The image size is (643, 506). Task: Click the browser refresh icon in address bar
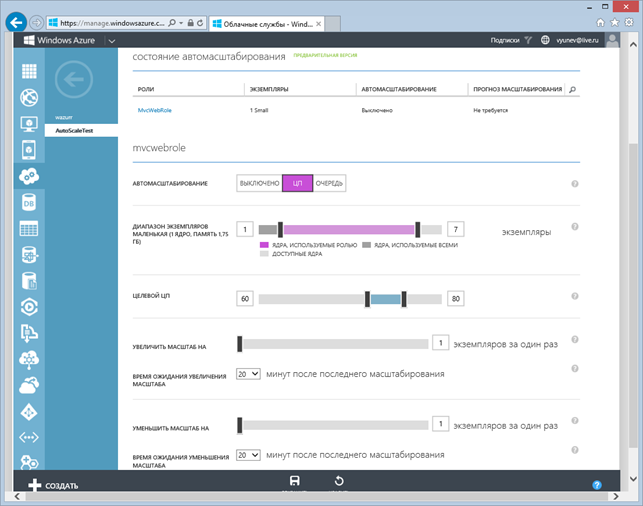tap(200, 23)
